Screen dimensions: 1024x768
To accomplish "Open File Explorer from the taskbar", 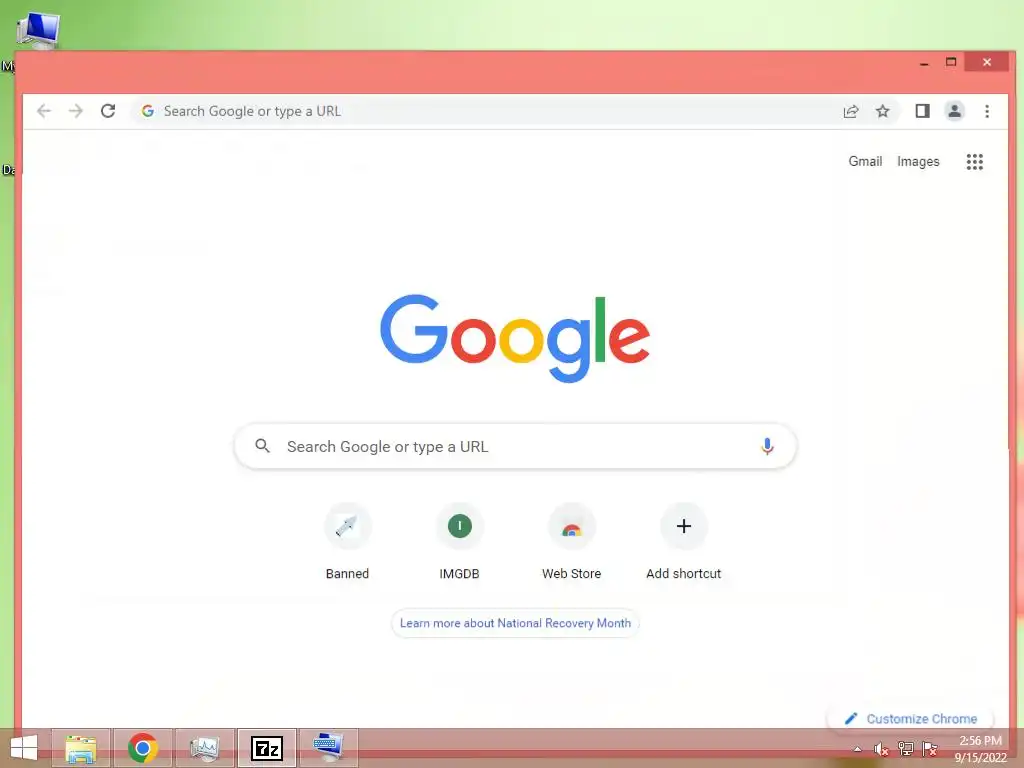I will pos(81,748).
